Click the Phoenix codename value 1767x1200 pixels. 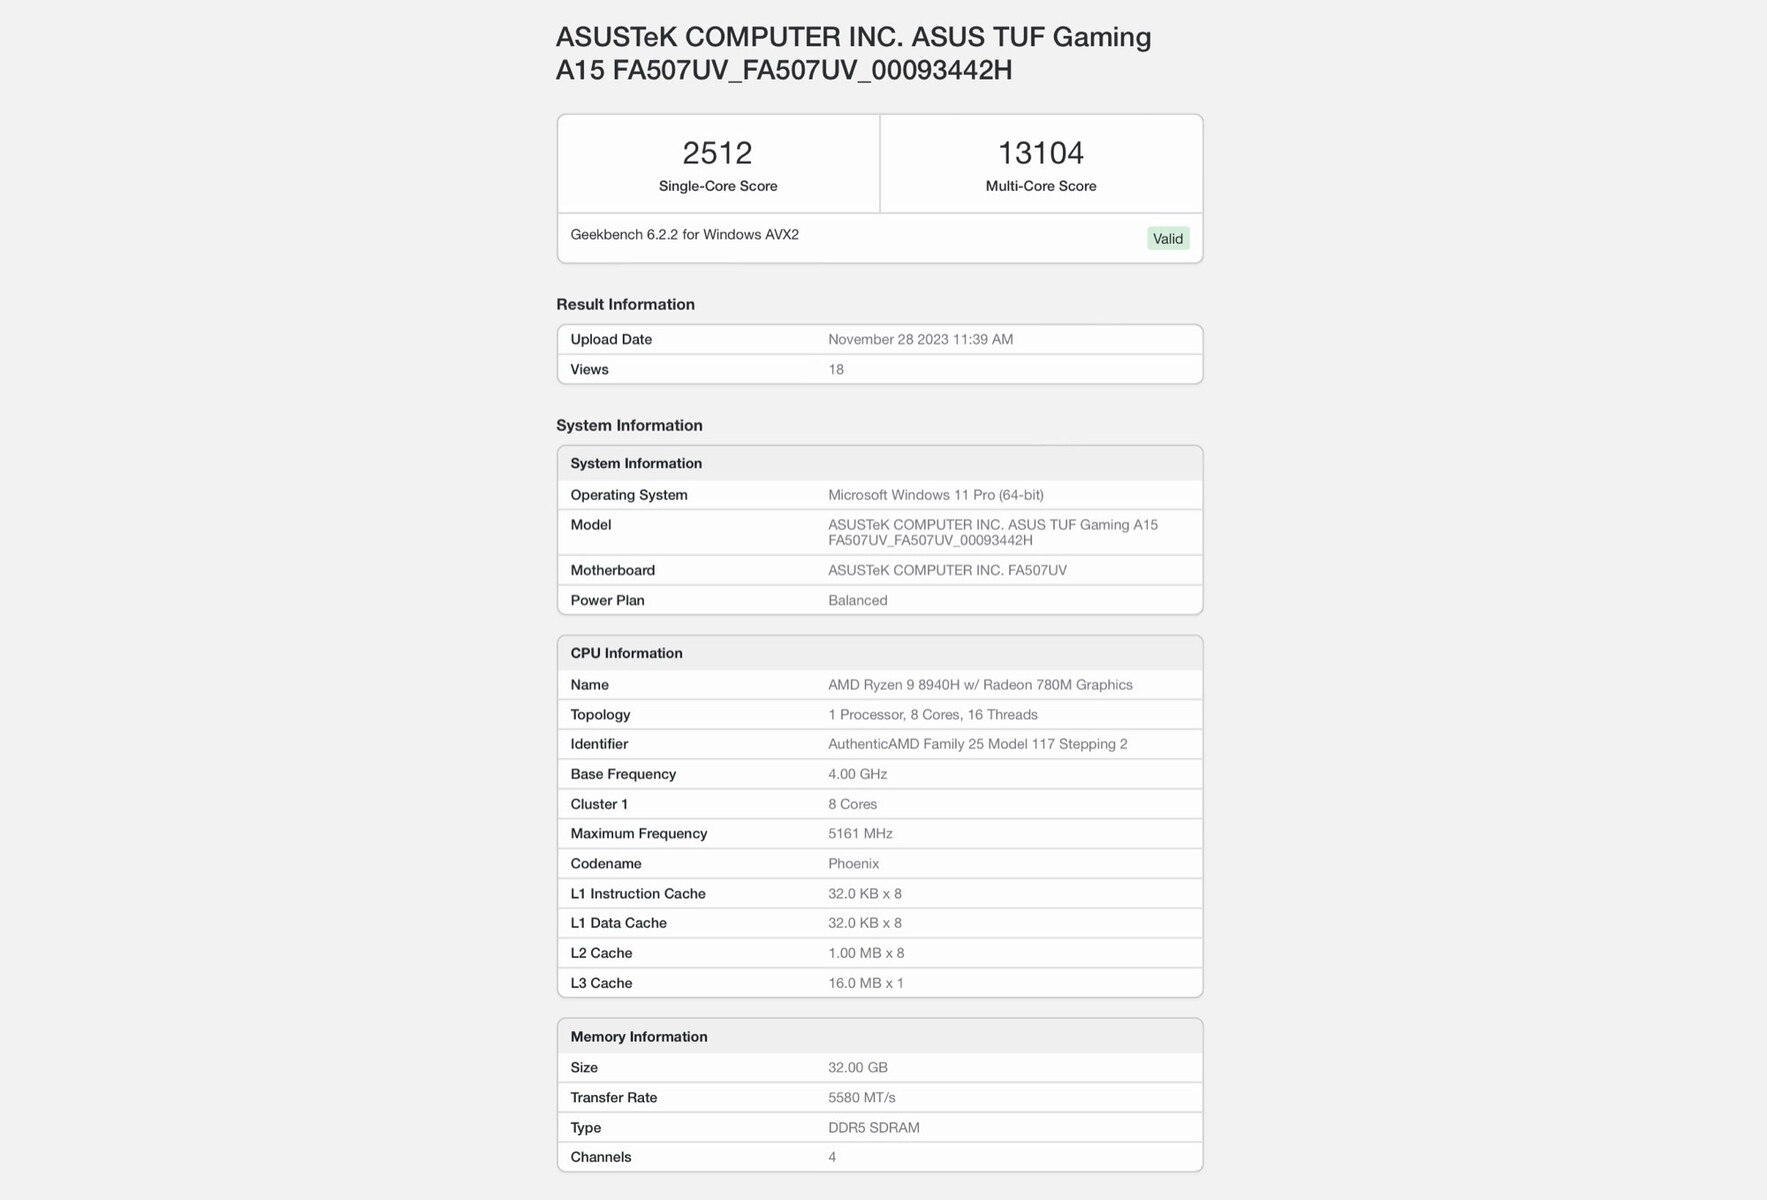(853, 864)
